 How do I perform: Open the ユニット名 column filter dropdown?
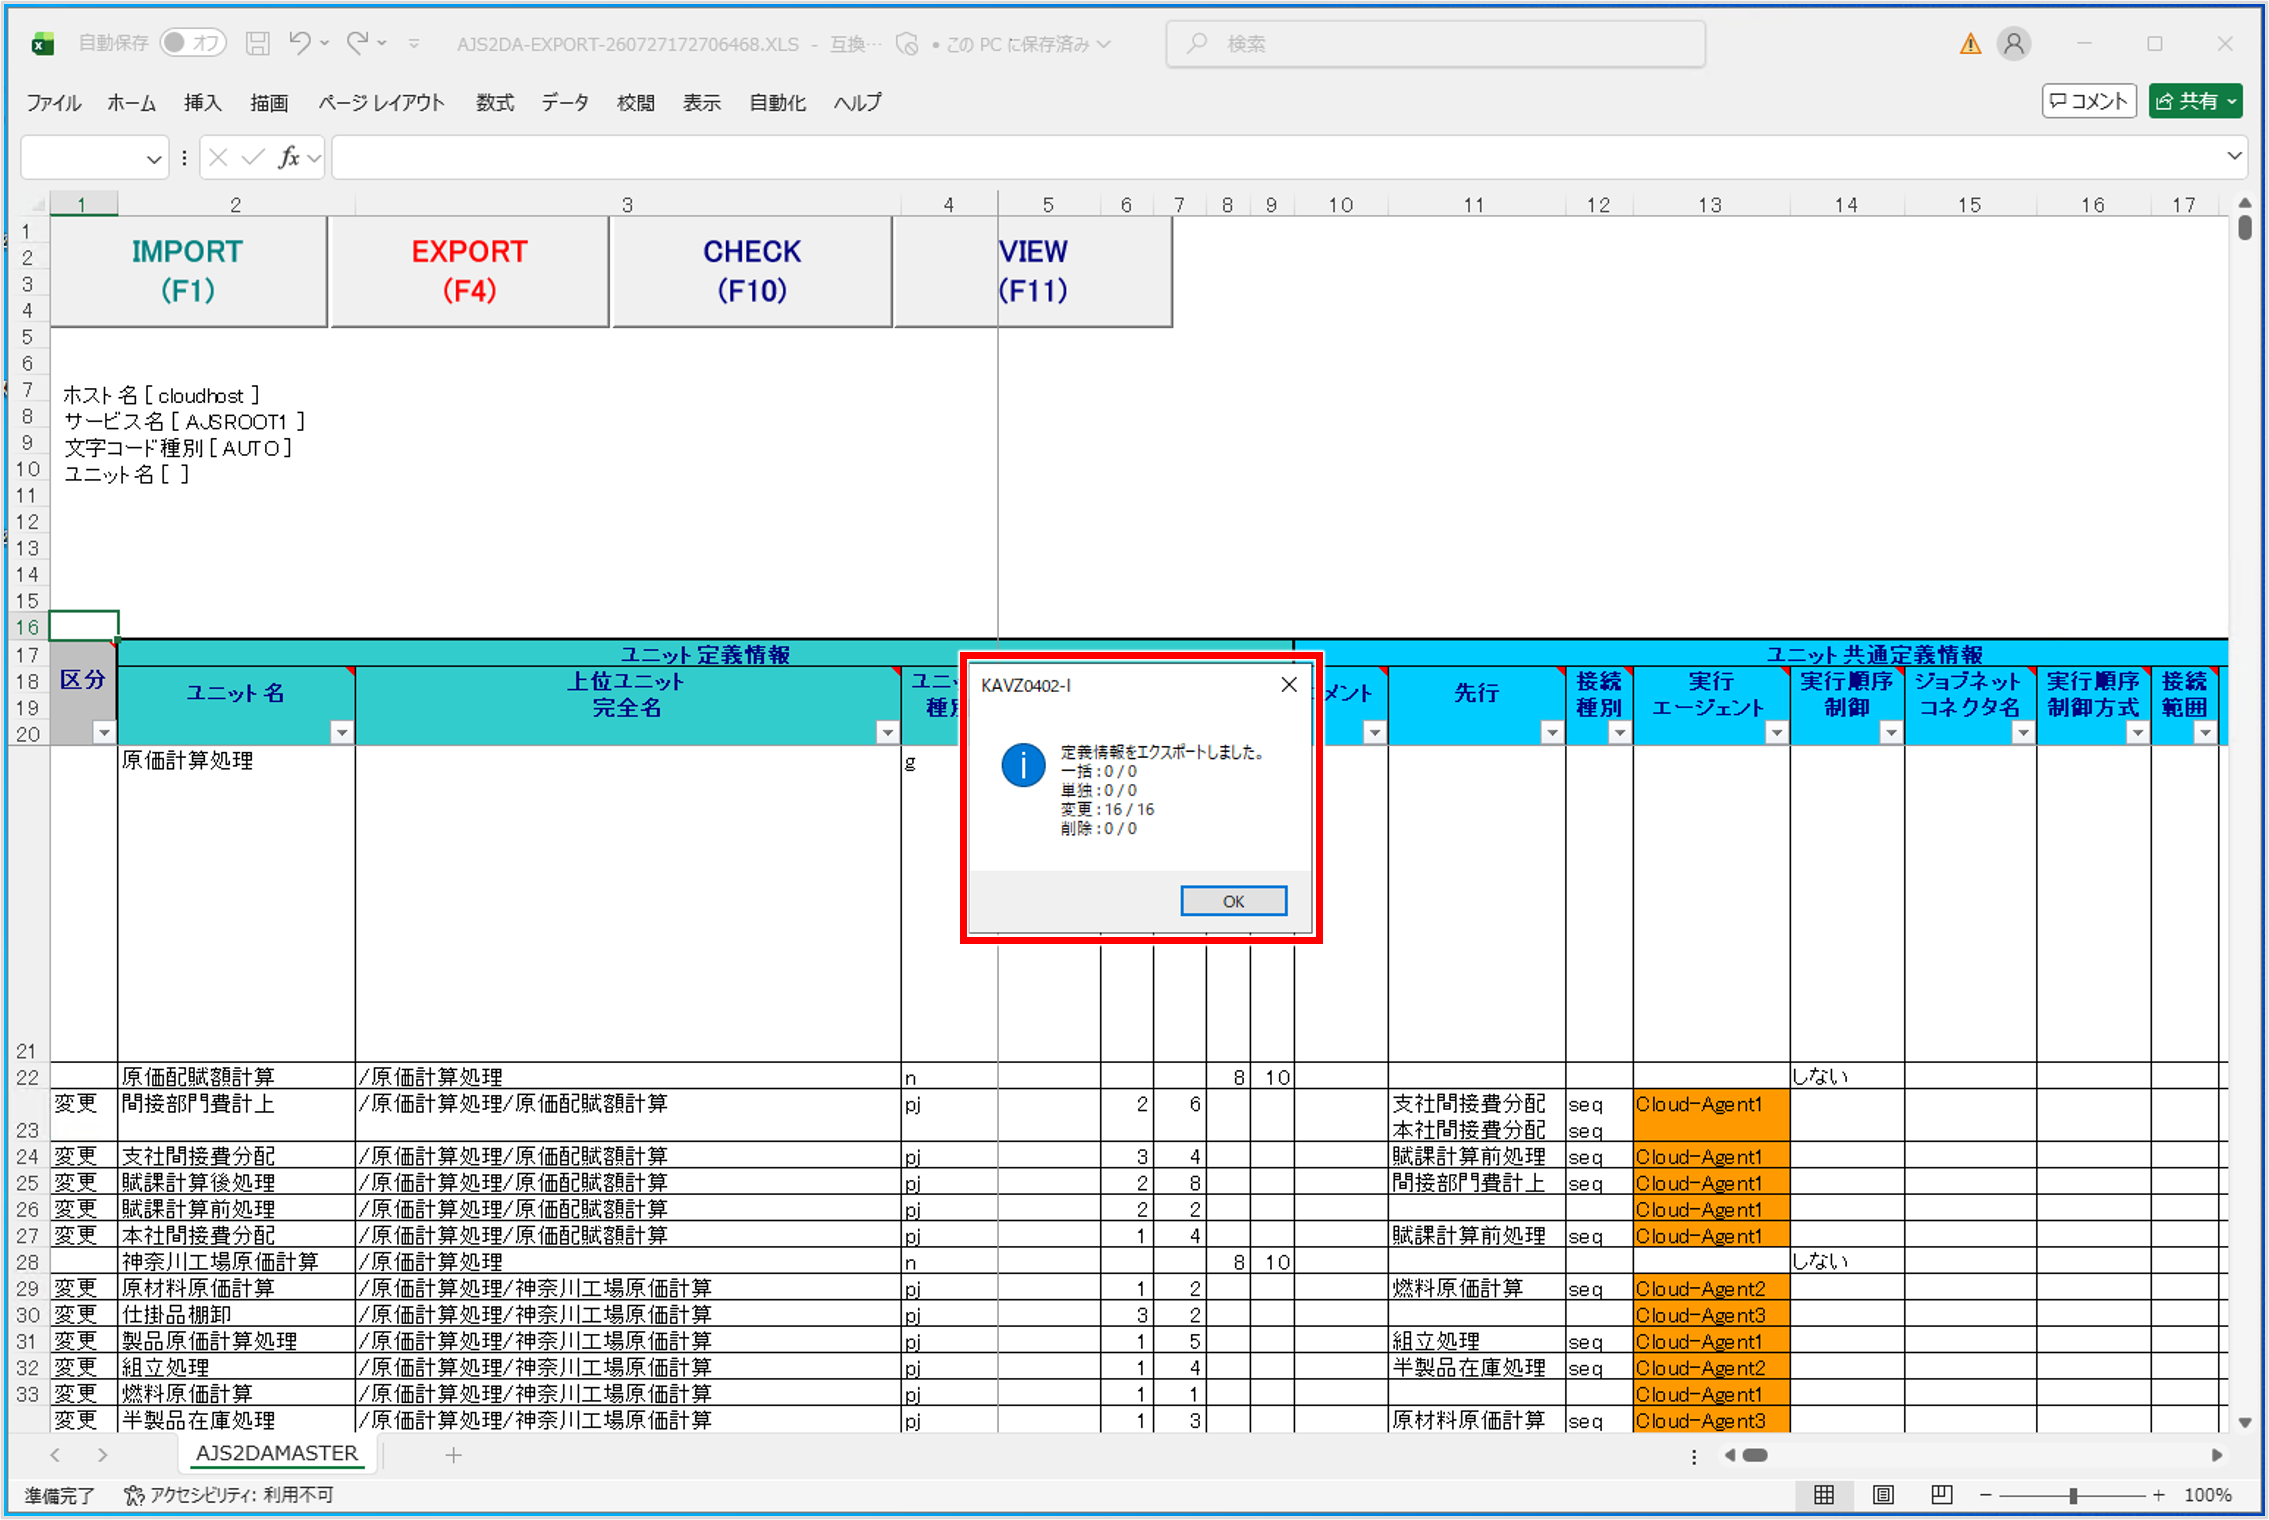341,733
